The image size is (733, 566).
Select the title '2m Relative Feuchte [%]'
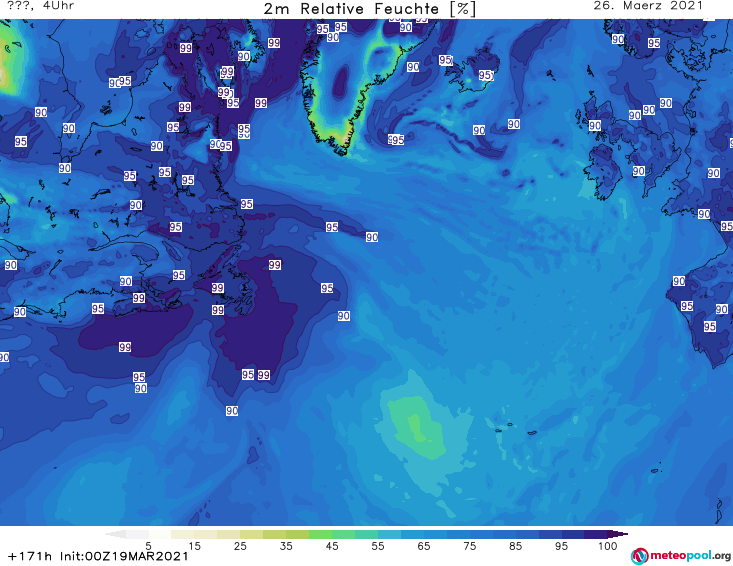click(x=370, y=9)
